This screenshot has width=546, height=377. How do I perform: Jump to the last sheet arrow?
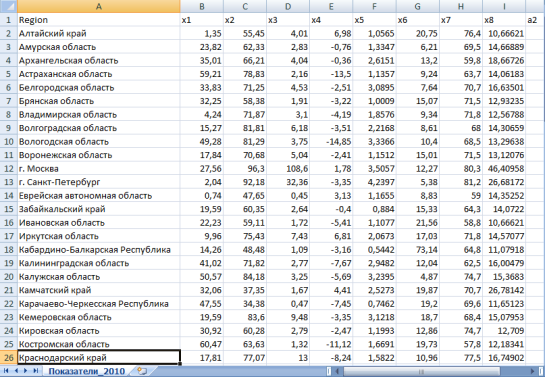[x=36, y=371]
